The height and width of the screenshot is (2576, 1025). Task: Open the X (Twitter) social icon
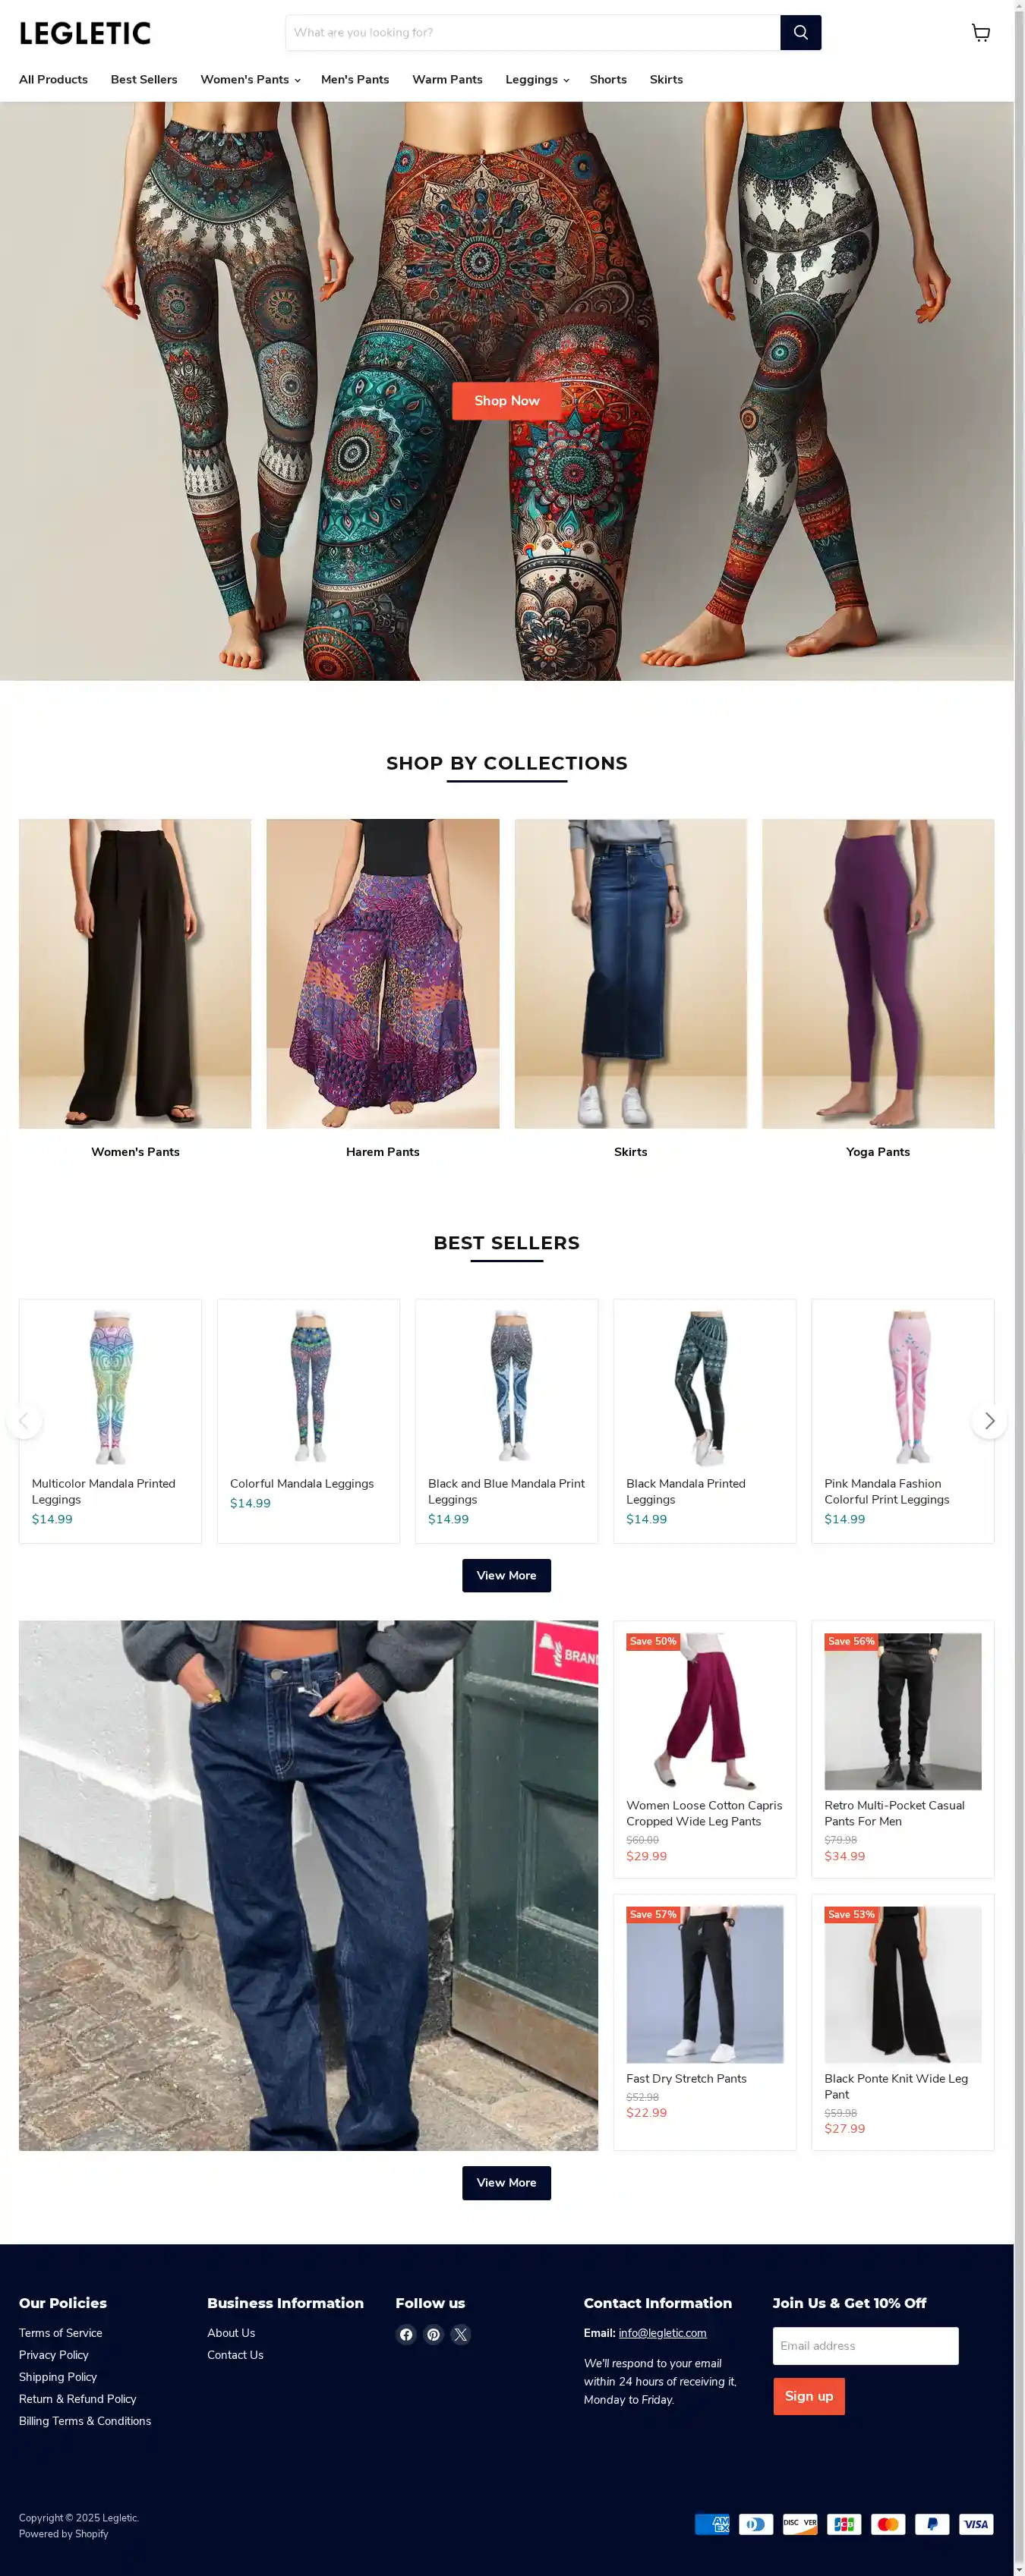click(460, 2334)
